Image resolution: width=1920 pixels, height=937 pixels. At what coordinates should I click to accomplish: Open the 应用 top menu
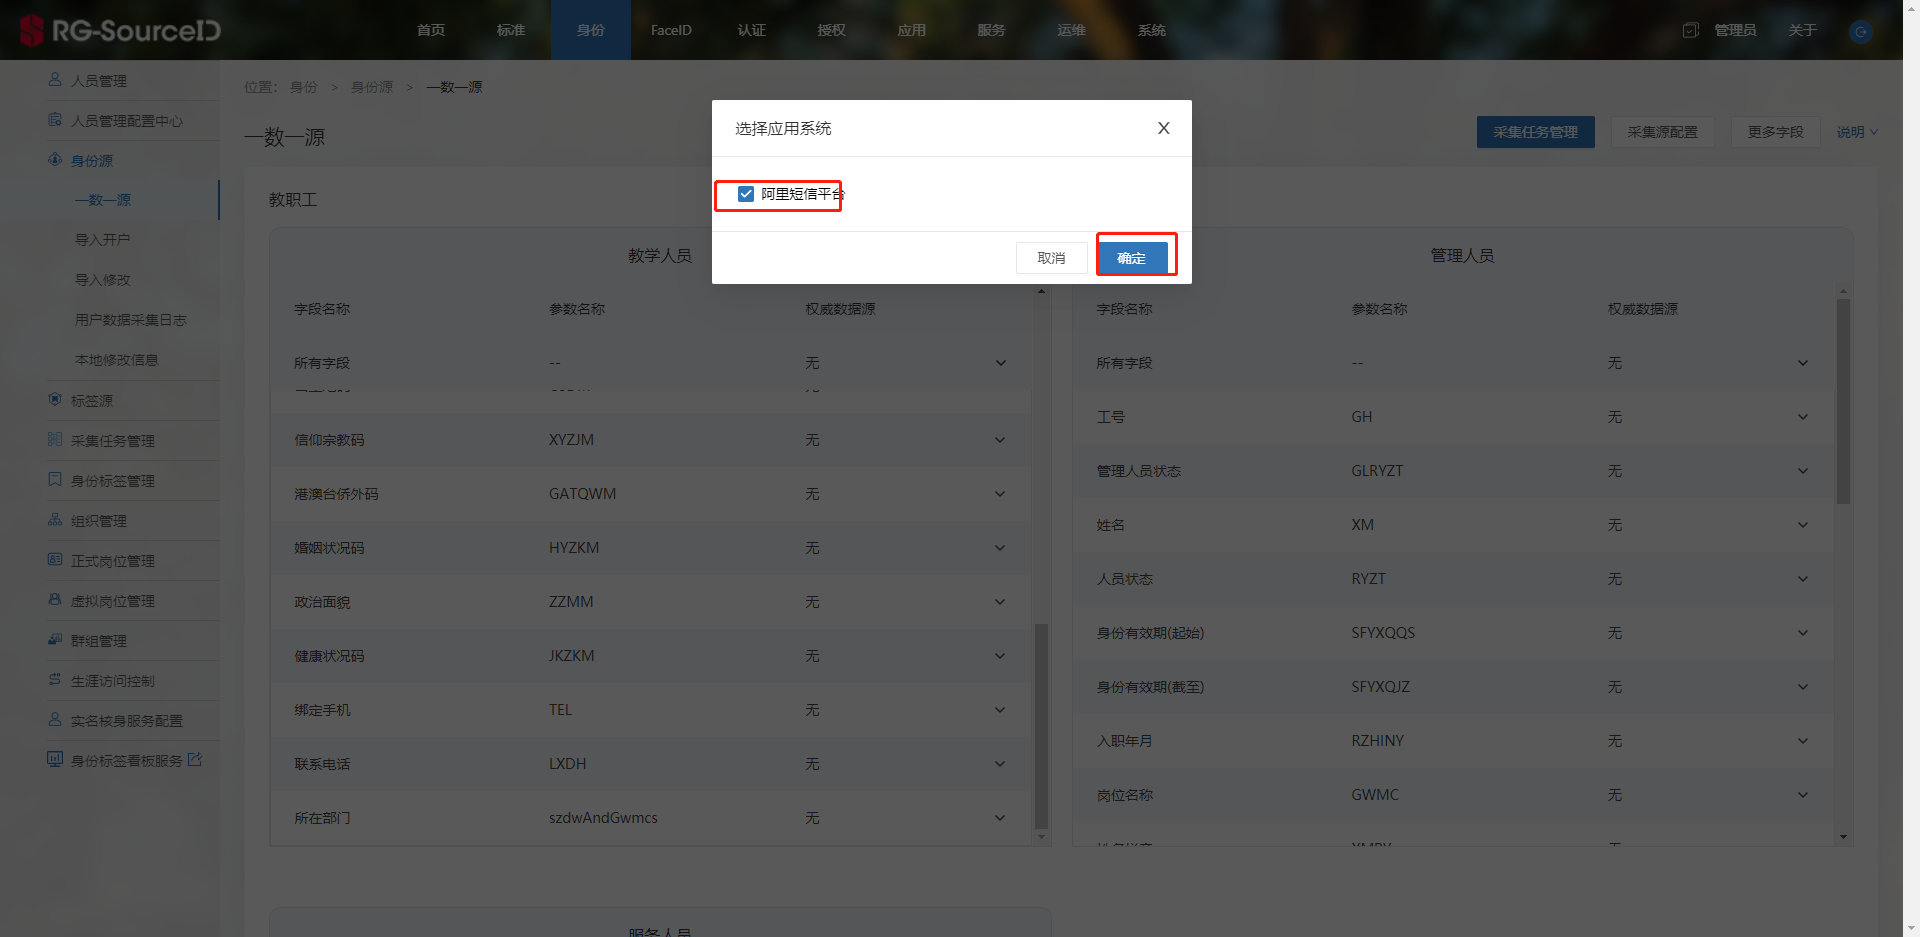[x=911, y=30]
